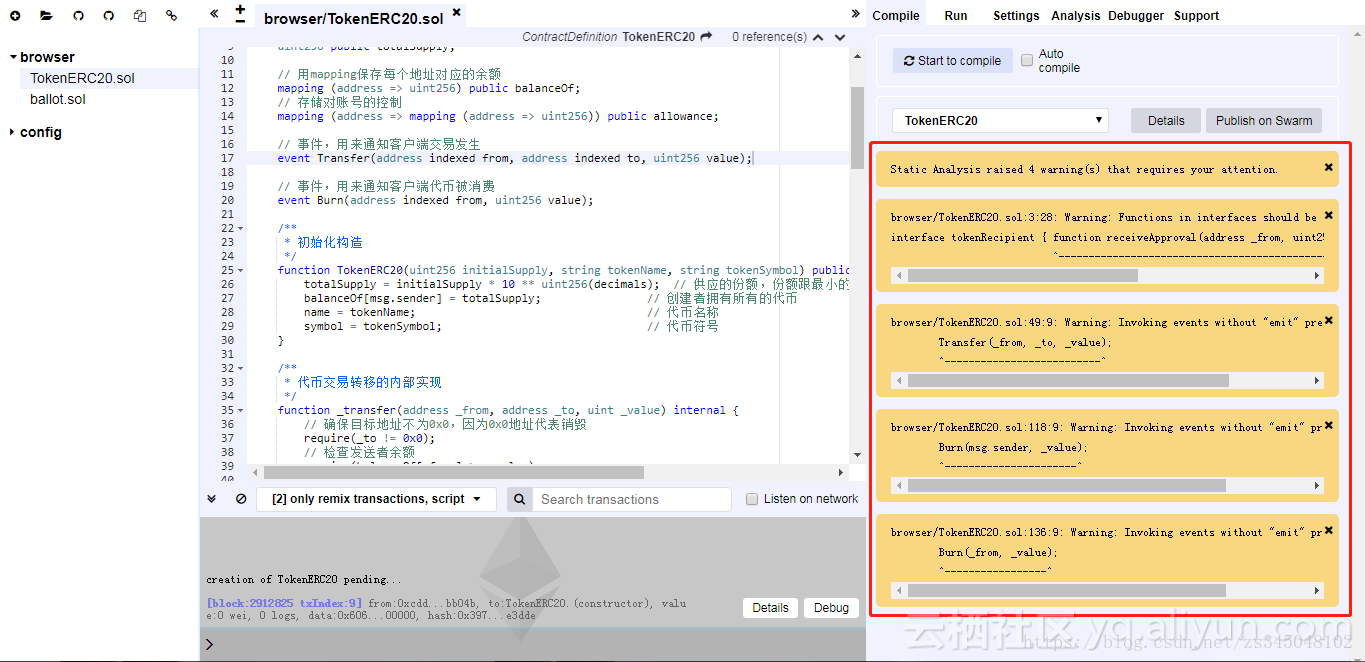Click the chain link connect icon
This screenshot has height=662, width=1365.
coord(171,16)
